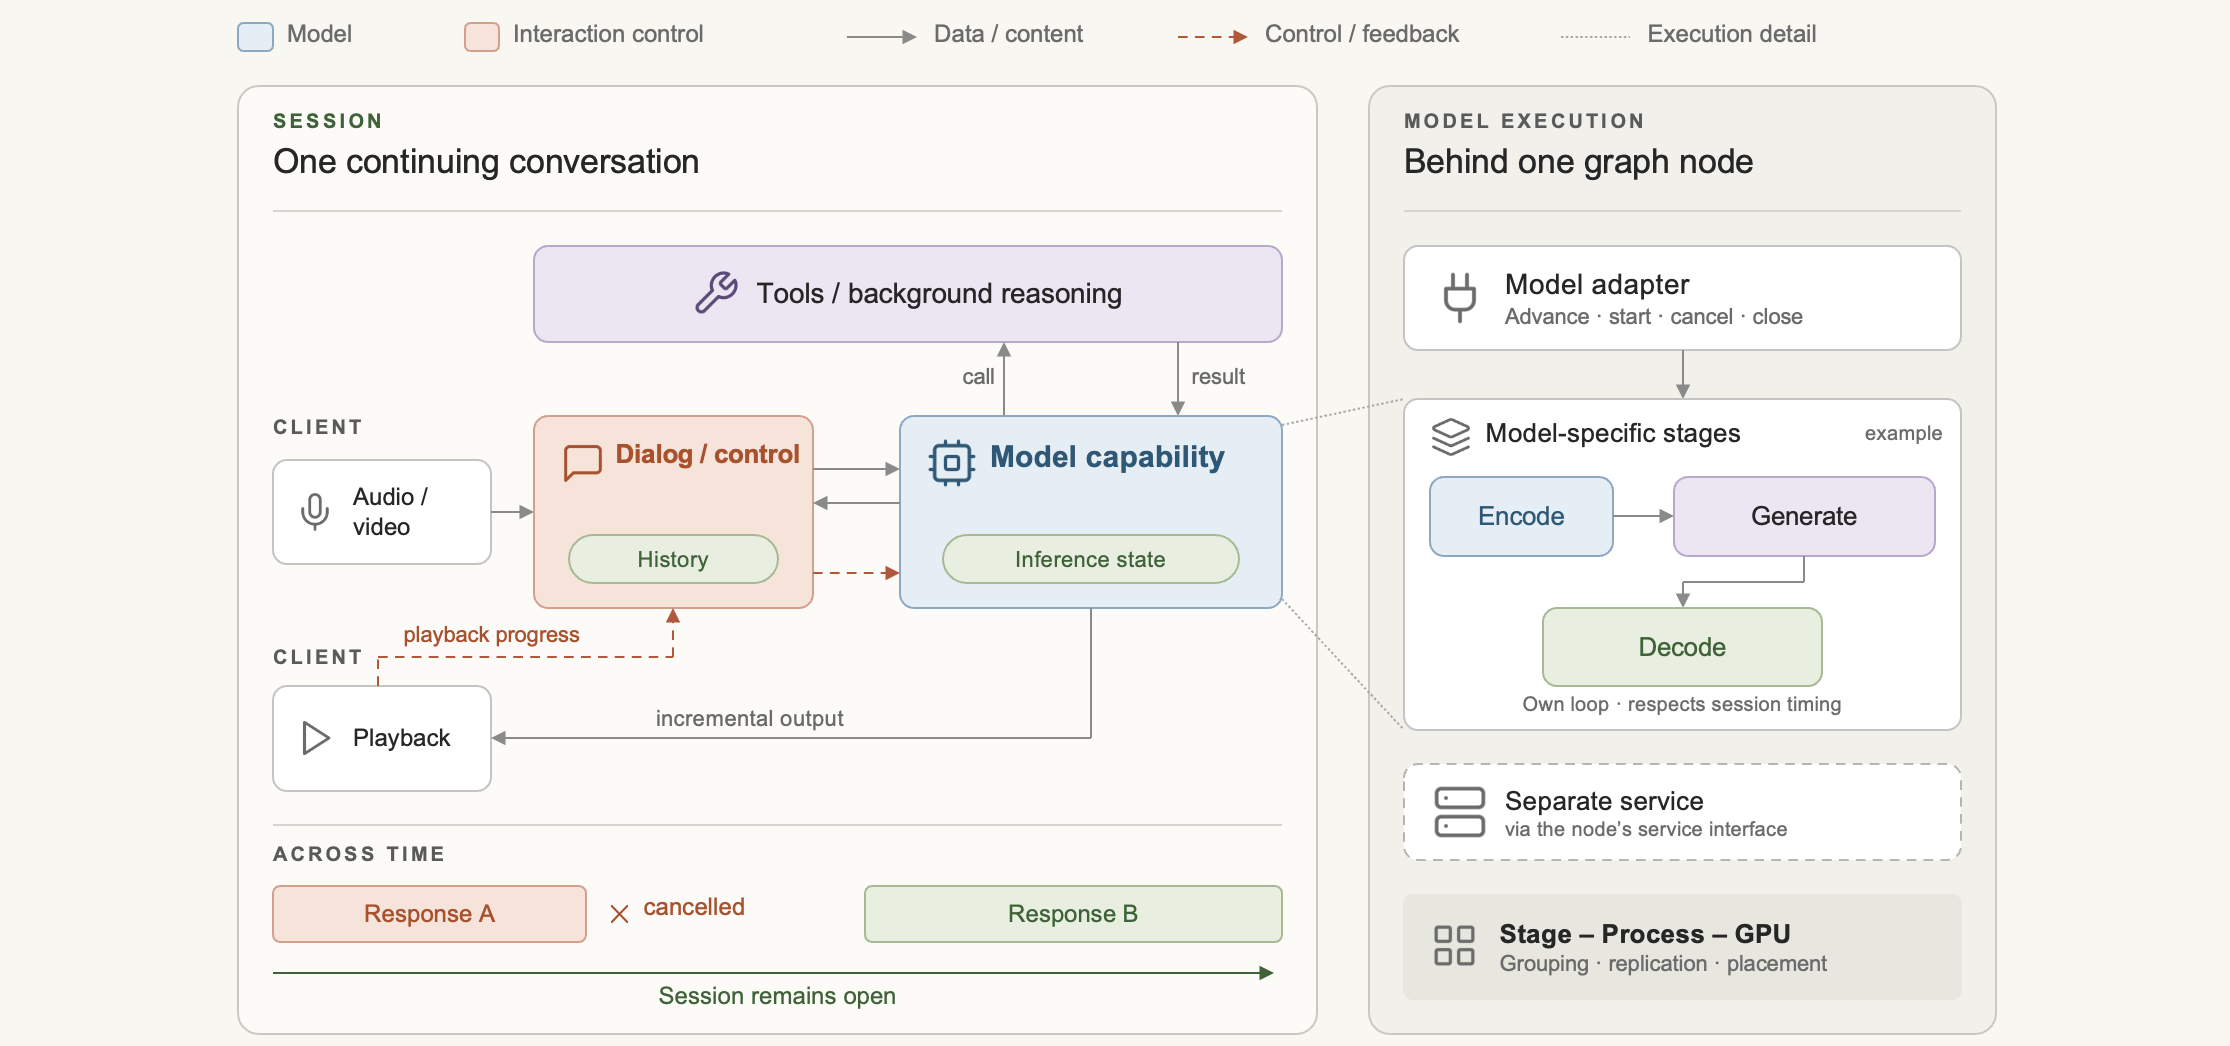The height and width of the screenshot is (1046, 2230).
Task: Click Advance · start · cancel · close subtitle
Action: coord(1654,317)
